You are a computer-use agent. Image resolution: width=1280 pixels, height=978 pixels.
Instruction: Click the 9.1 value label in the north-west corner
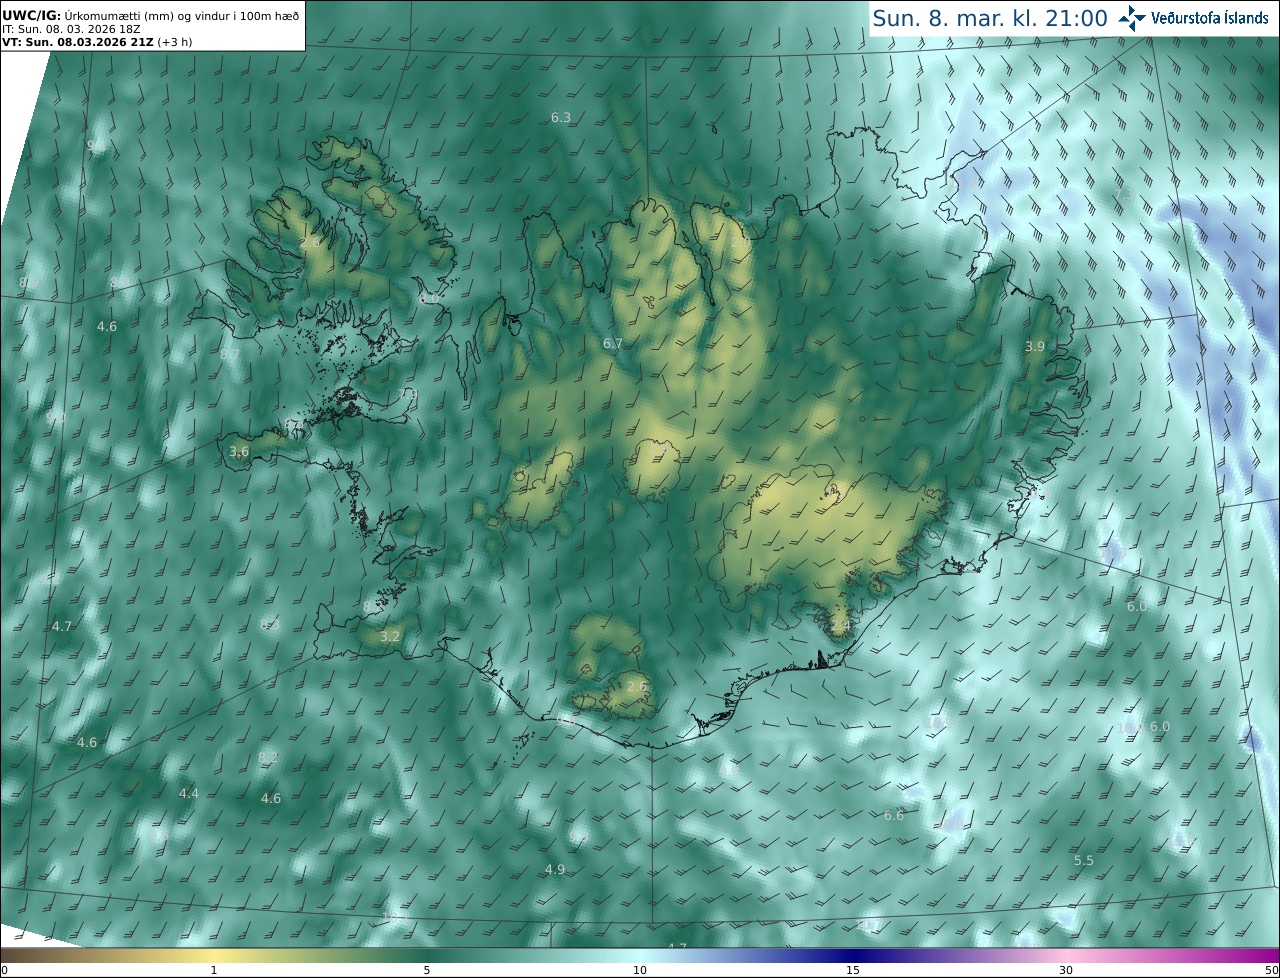click(x=95, y=146)
